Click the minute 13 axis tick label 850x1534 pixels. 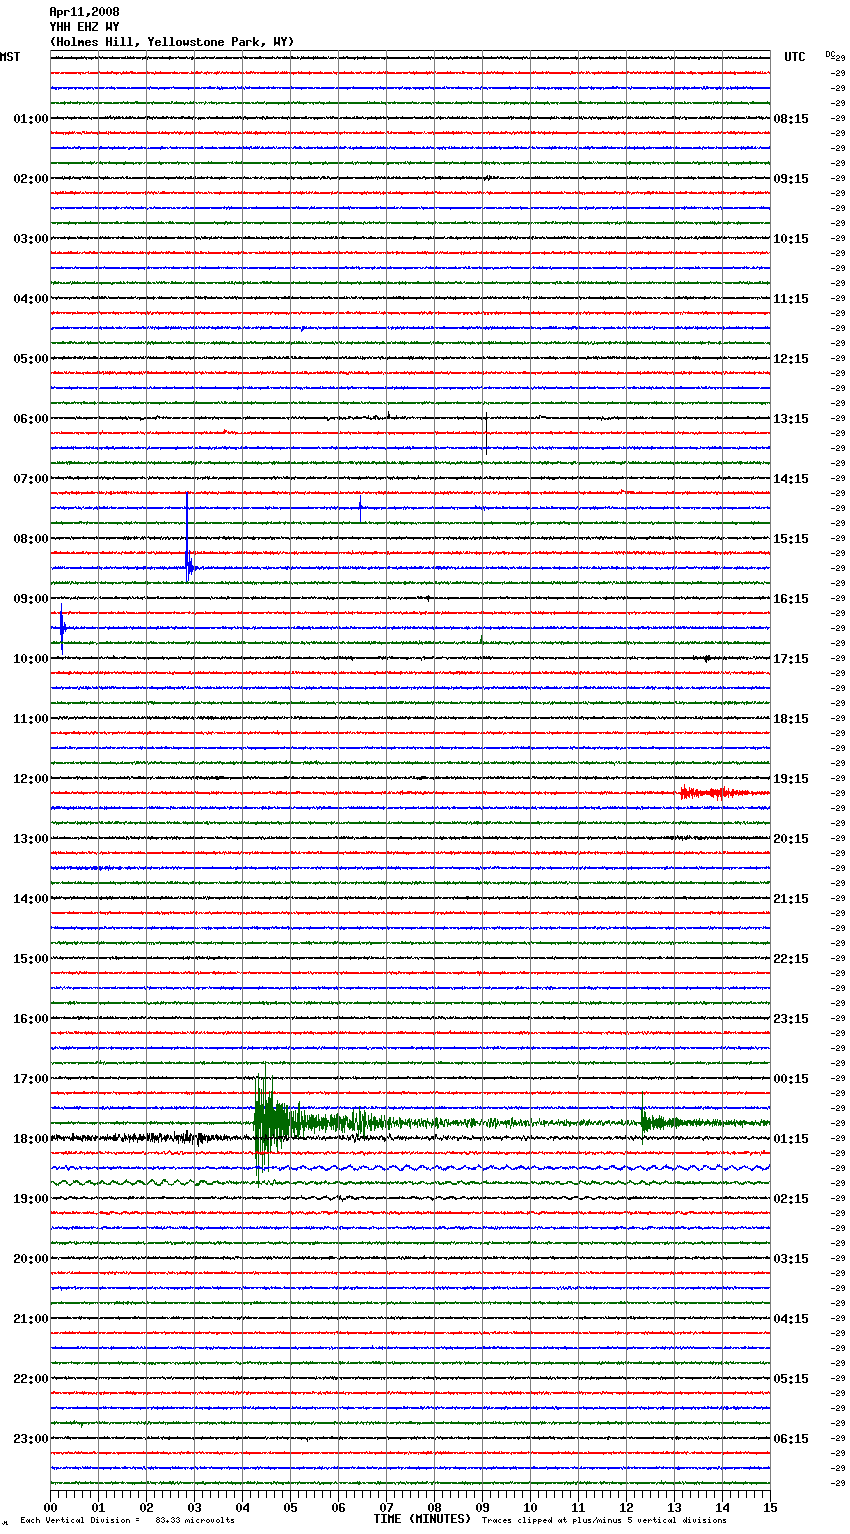coord(674,1508)
